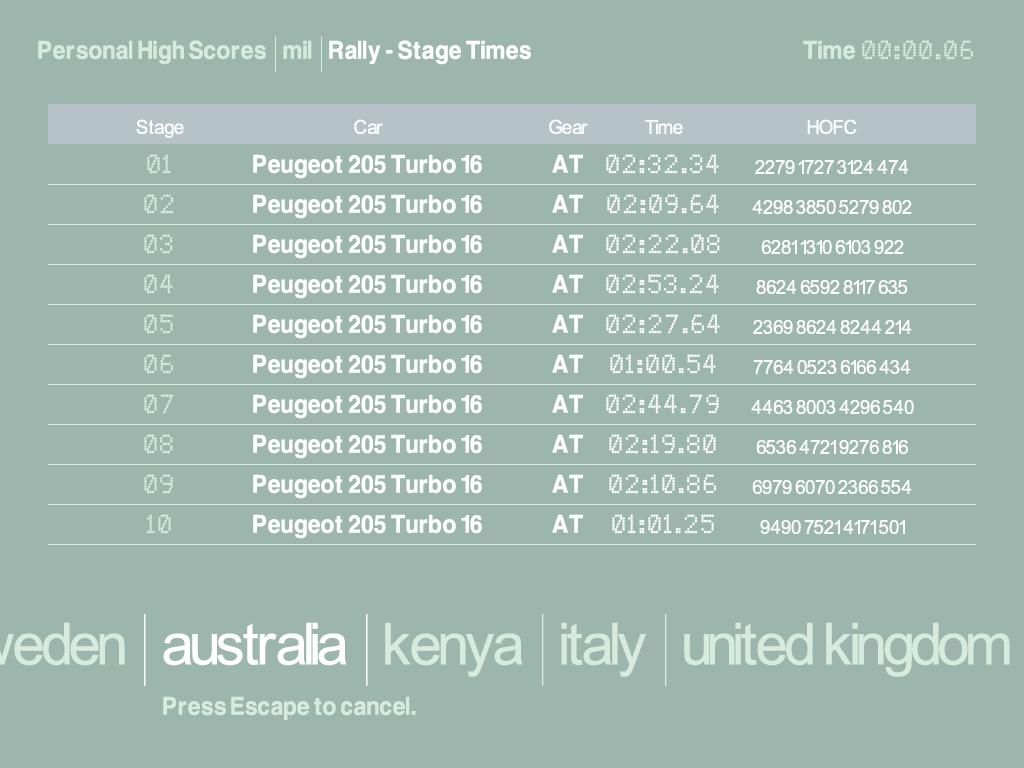The image size is (1024, 768).
Task: Select the kenya rally tab
Action: click(452, 646)
